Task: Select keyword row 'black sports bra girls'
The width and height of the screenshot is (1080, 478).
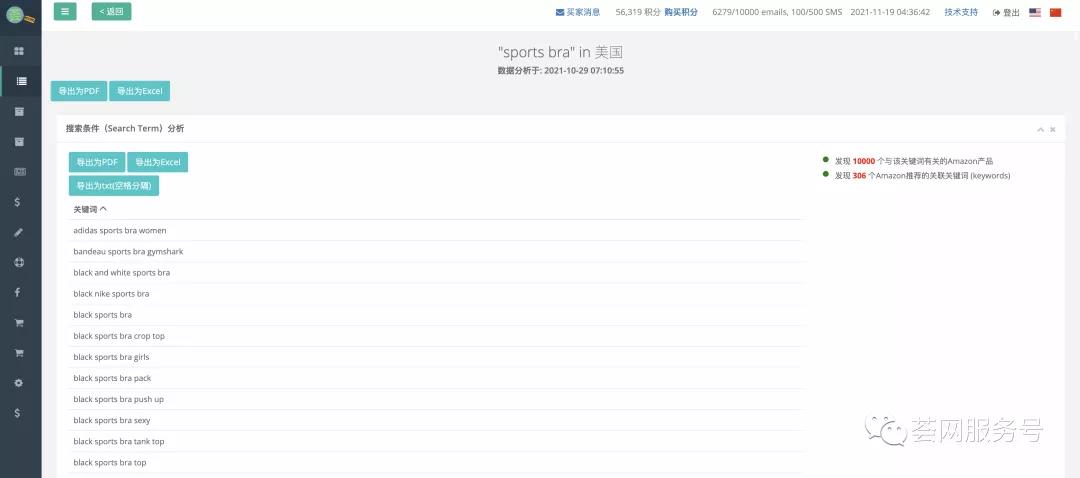Action: point(435,357)
